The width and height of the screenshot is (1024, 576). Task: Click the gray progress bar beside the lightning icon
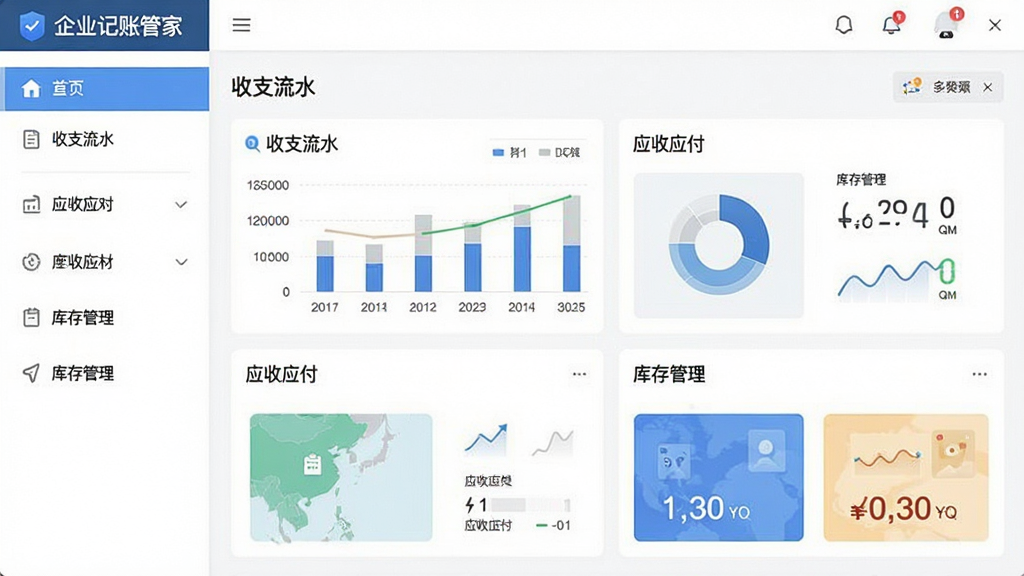tap(530, 505)
